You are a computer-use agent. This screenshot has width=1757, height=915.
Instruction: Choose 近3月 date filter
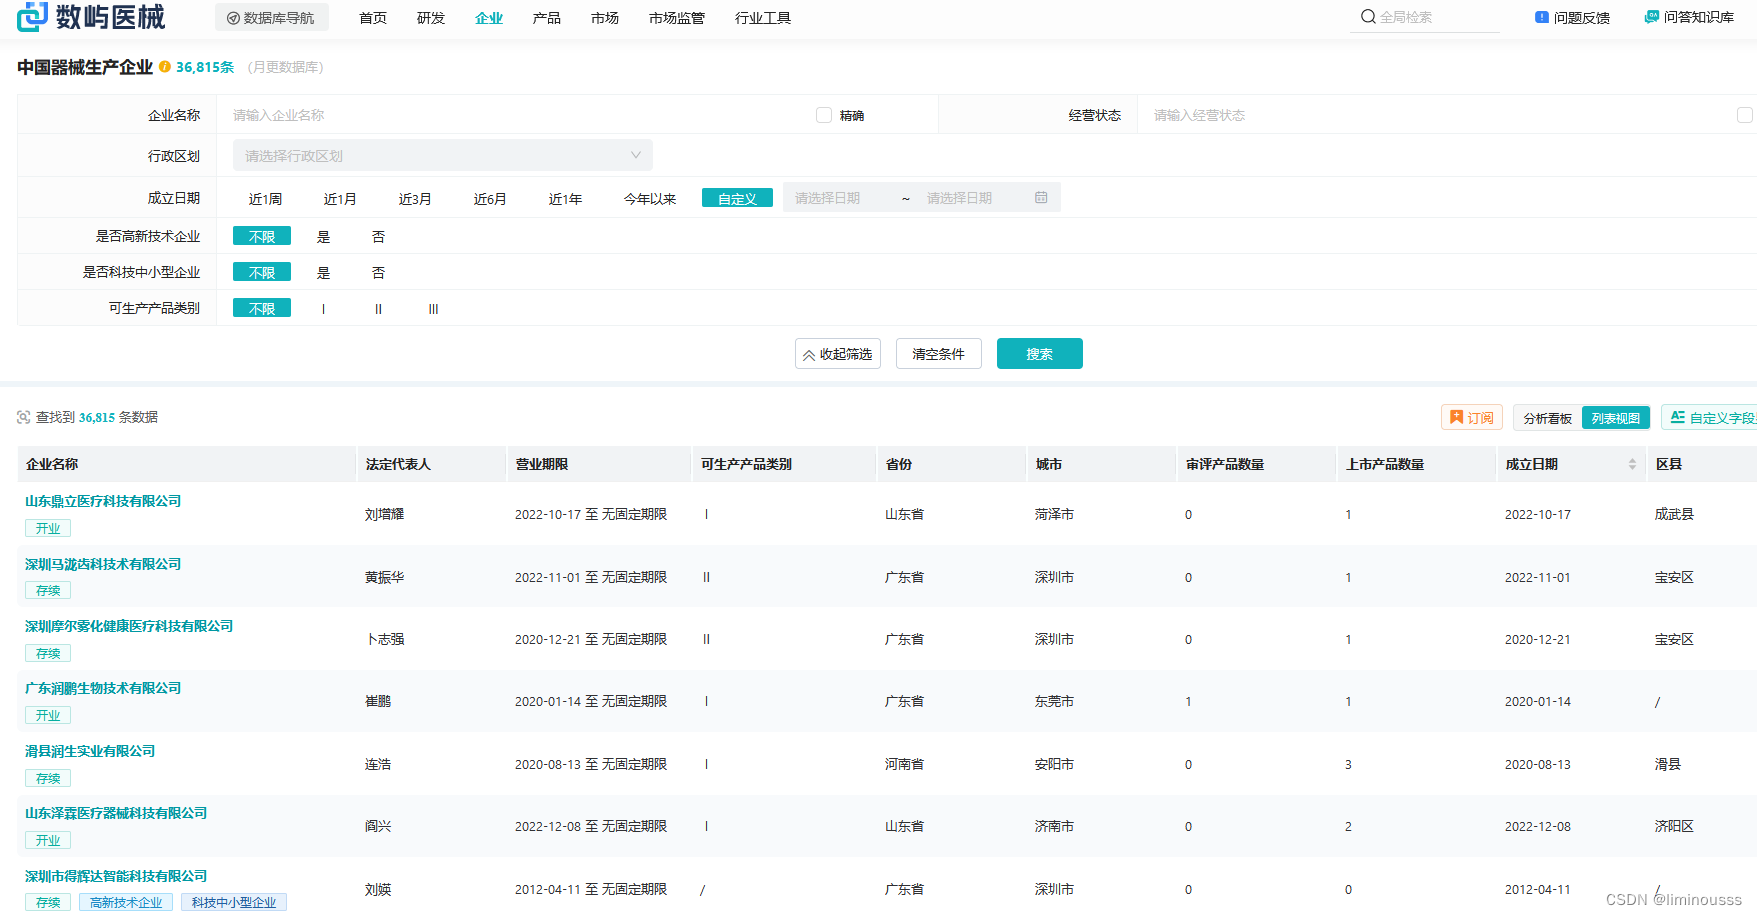coord(415,199)
